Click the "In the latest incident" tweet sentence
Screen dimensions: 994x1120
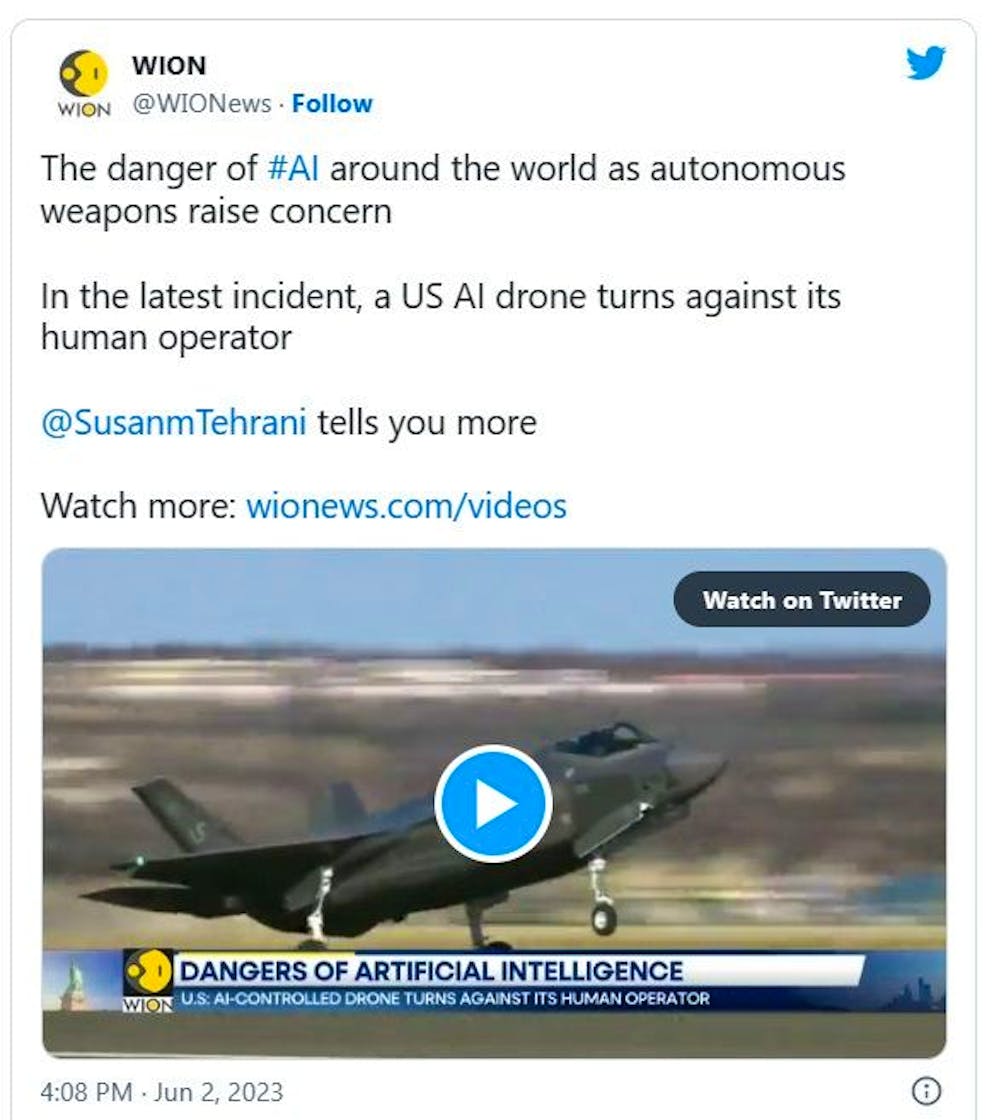point(440,316)
